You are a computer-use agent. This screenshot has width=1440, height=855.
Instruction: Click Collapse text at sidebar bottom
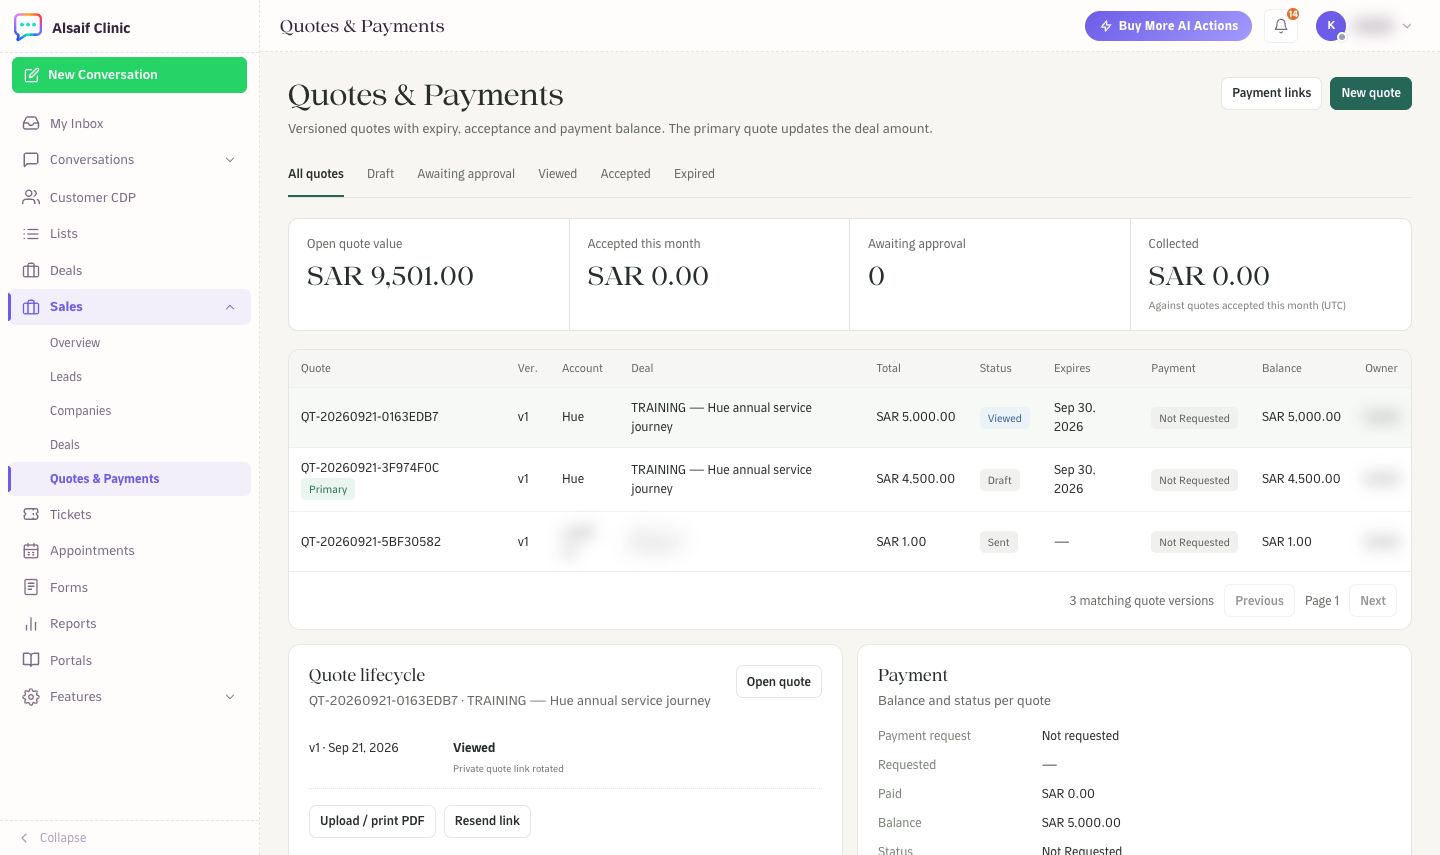click(x=63, y=838)
